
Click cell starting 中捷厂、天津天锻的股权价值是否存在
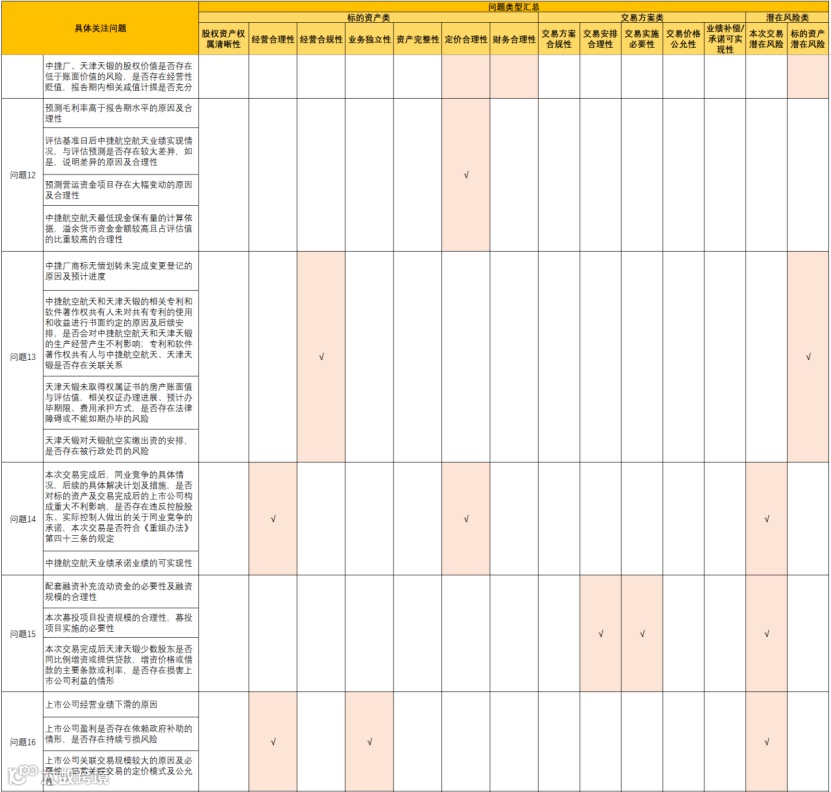pos(121,76)
